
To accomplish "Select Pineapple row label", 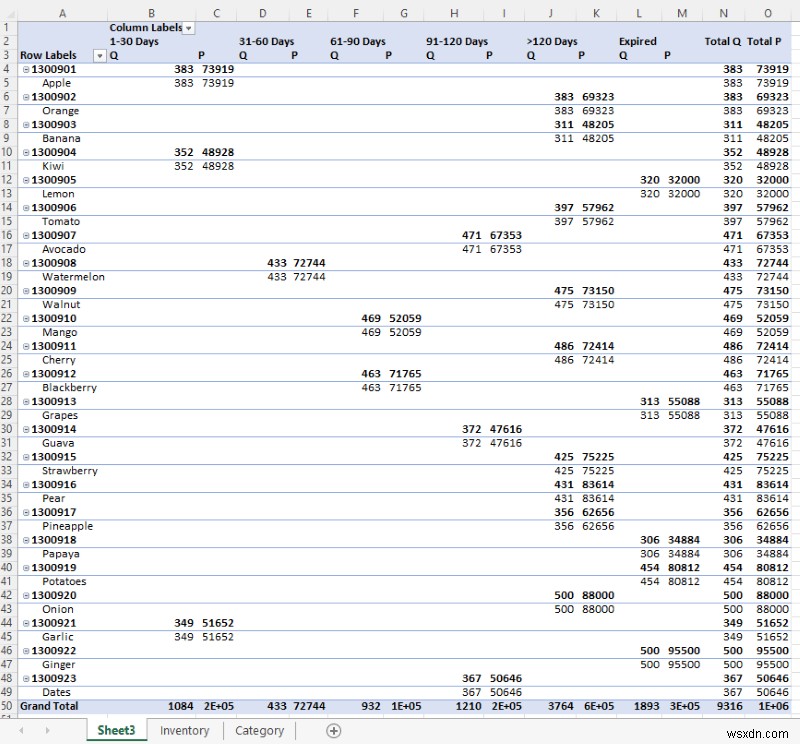I will [62, 526].
